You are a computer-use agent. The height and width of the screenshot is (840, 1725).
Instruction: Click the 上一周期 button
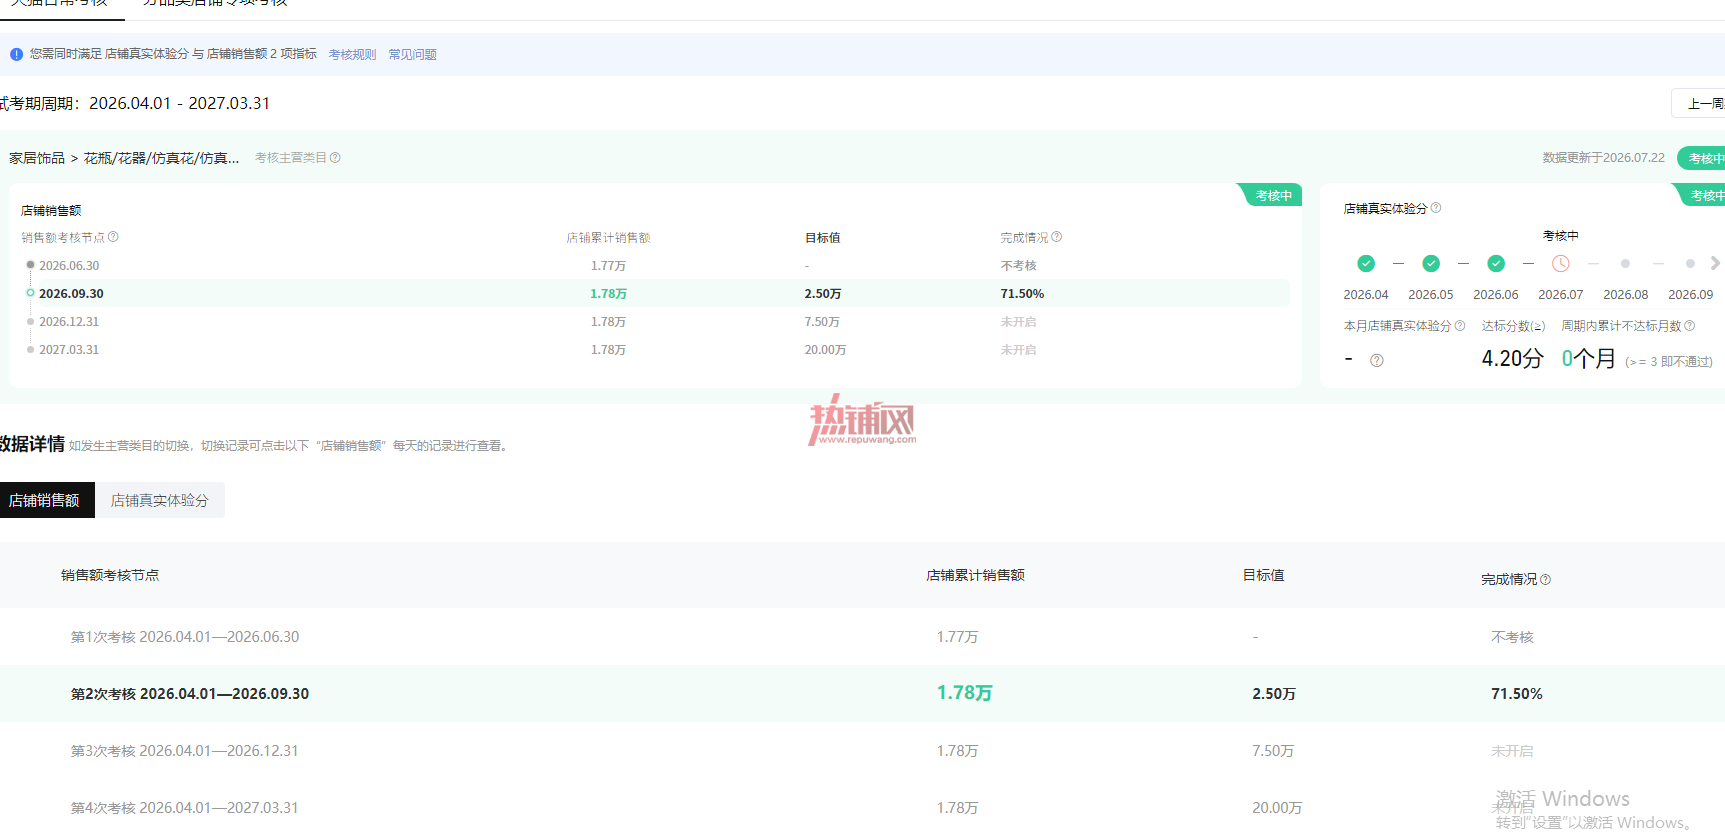pyautogui.click(x=1700, y=103)
